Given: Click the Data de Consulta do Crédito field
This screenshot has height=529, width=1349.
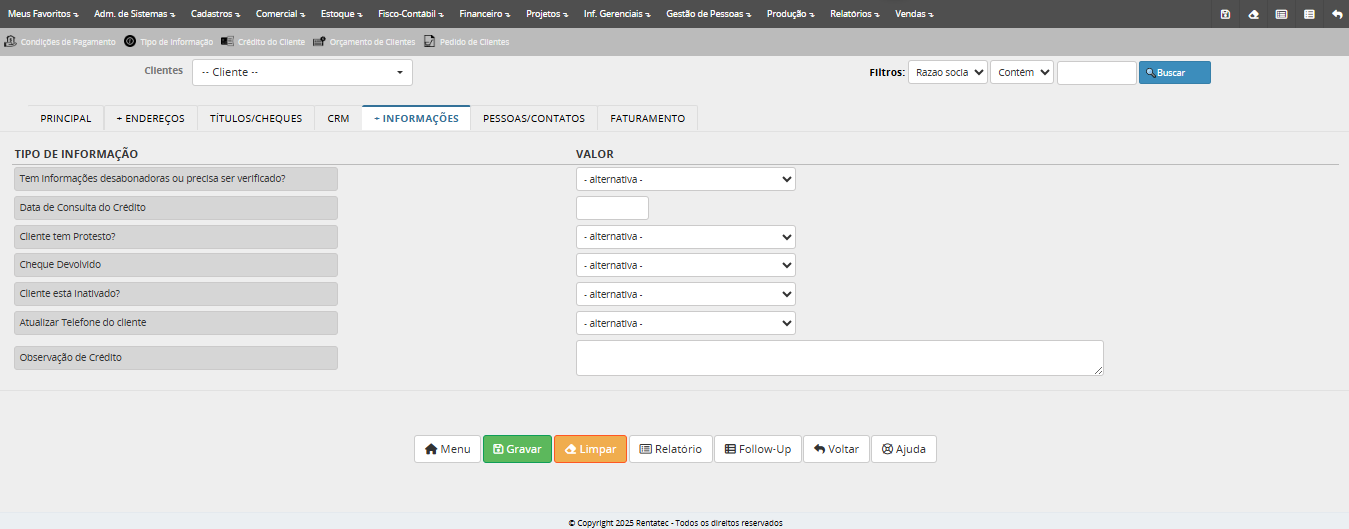Looking at the screenshot, I should pyautogui.click(x=612, y=208).
